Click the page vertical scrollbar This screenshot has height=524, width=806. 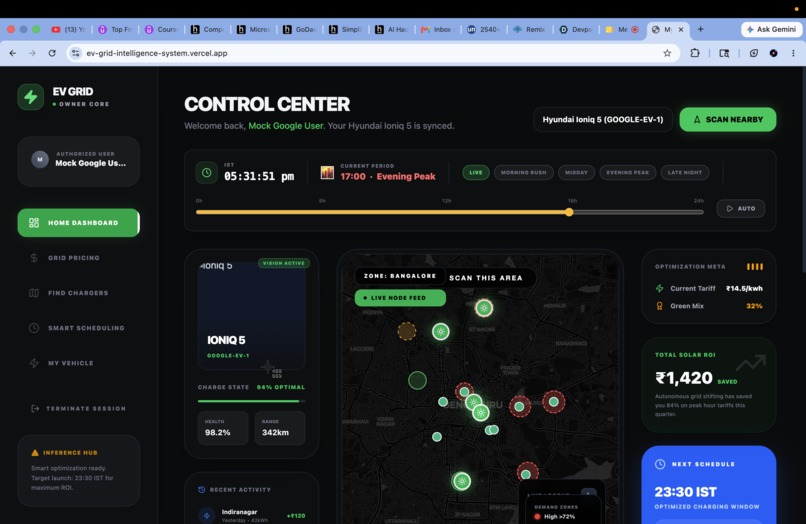pyautogui.click(x=803, y=170)
